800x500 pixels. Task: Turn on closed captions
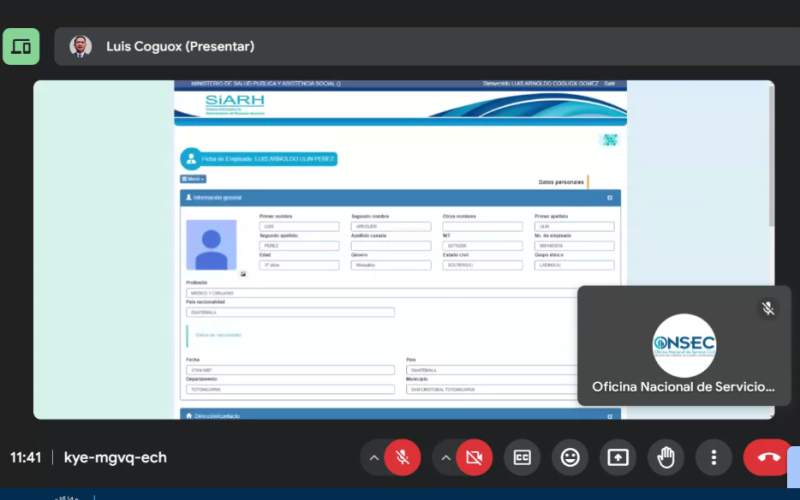click(x=522, y=457)
